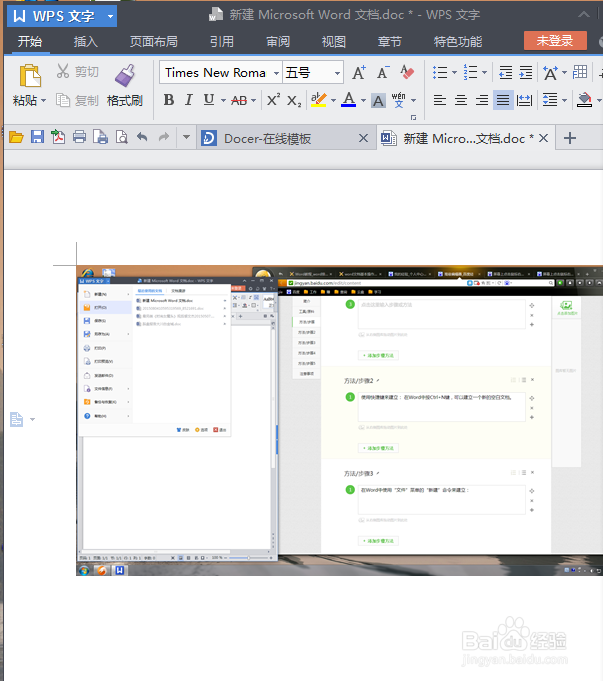This screenshot has height=681, width=603.
Task: Apply superscript X² formatting
Action: (273, 100)
